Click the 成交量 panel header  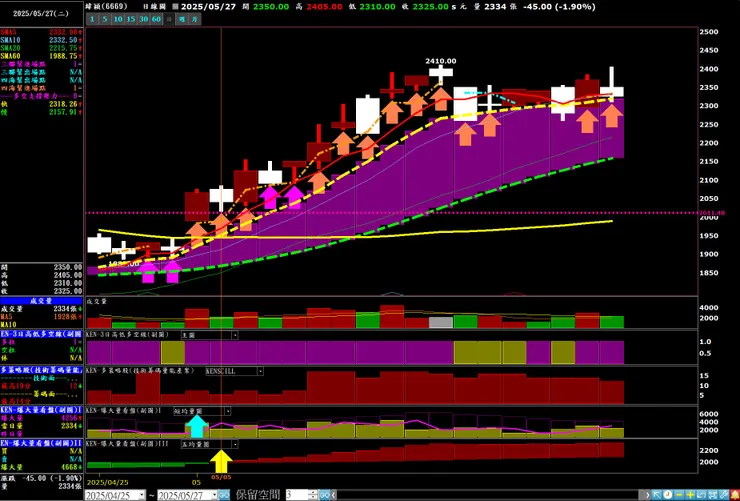[42, 301]
